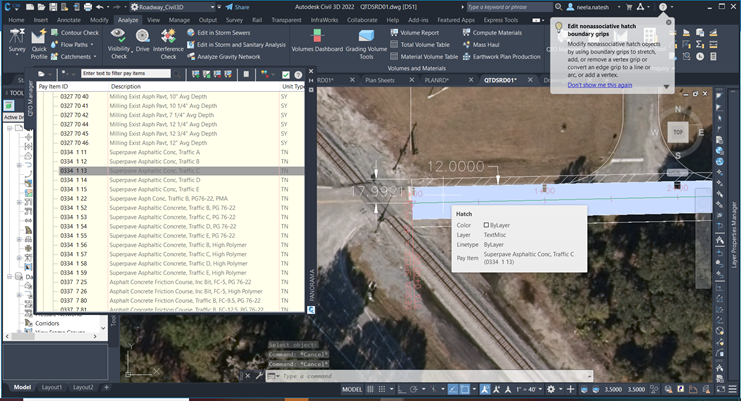Click the keyword search magnifier icon
This screenshot has width=741, height=401.
pyautogui.click(x=559, y=7)
